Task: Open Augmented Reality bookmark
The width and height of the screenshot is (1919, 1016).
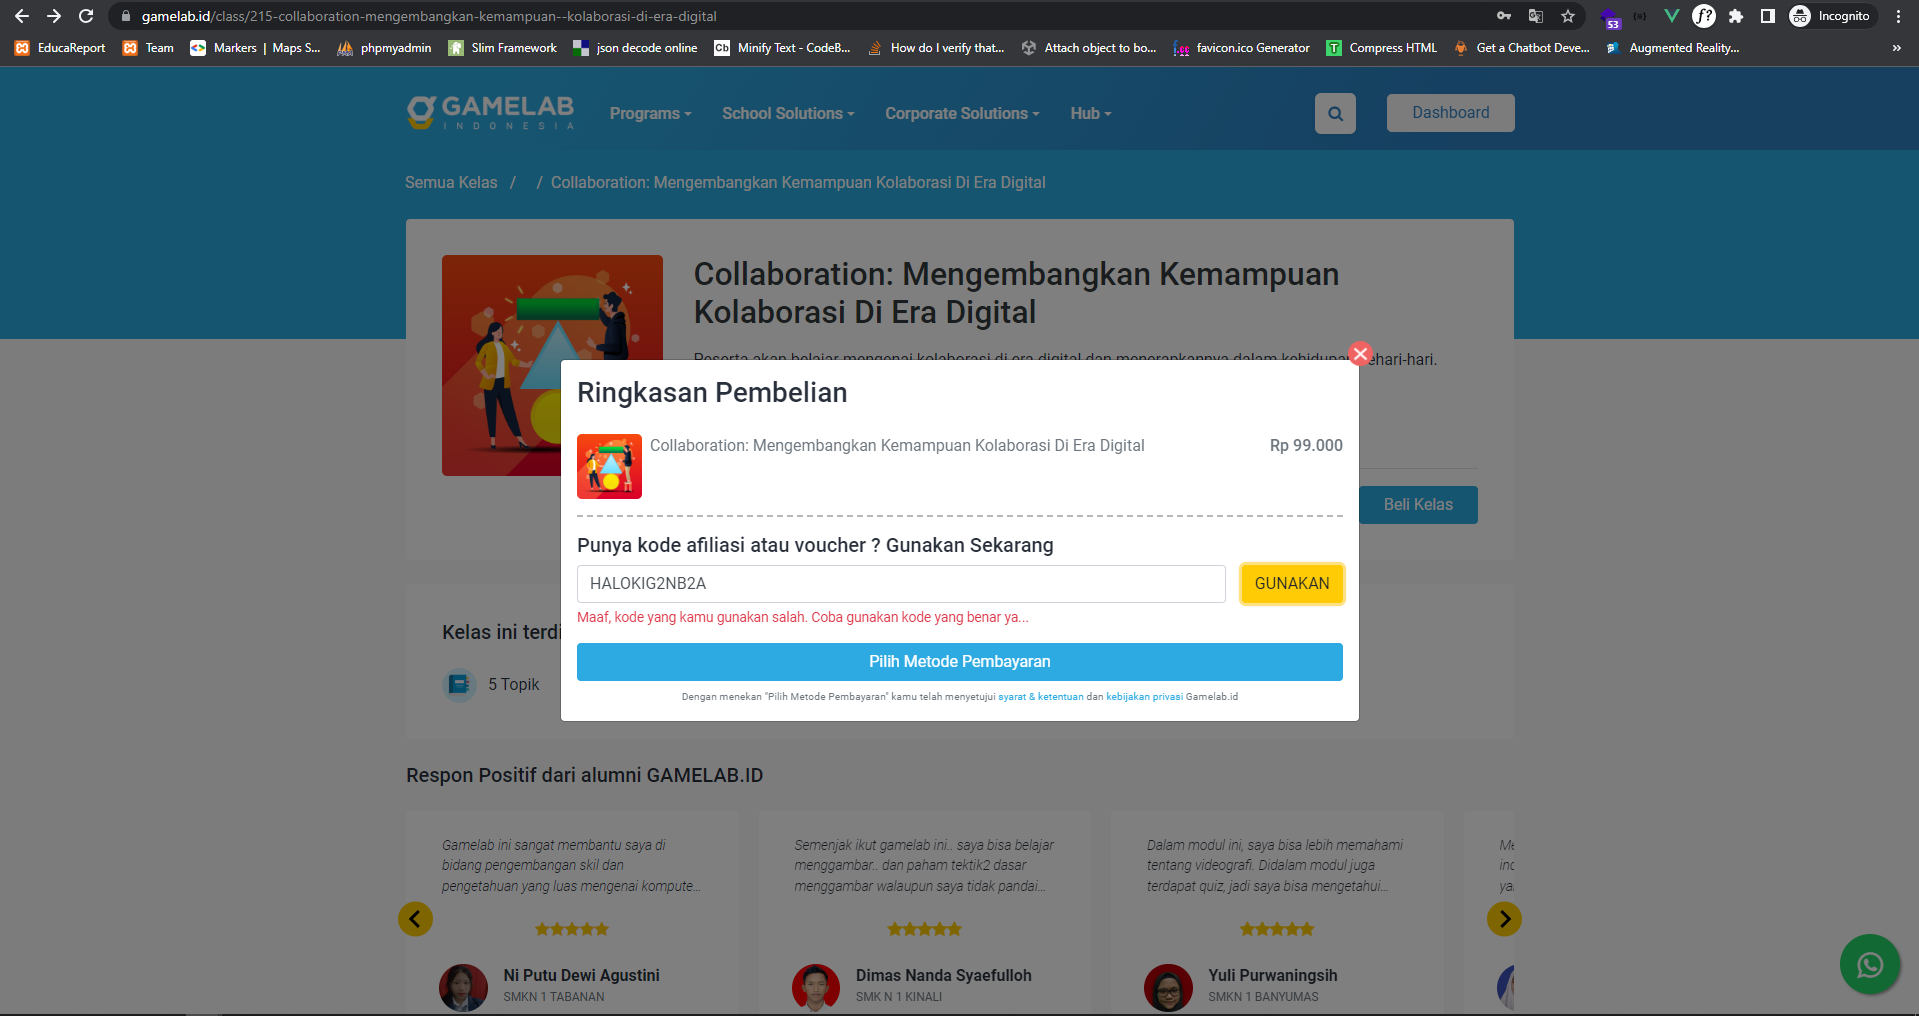Action: pos(1673,48)
